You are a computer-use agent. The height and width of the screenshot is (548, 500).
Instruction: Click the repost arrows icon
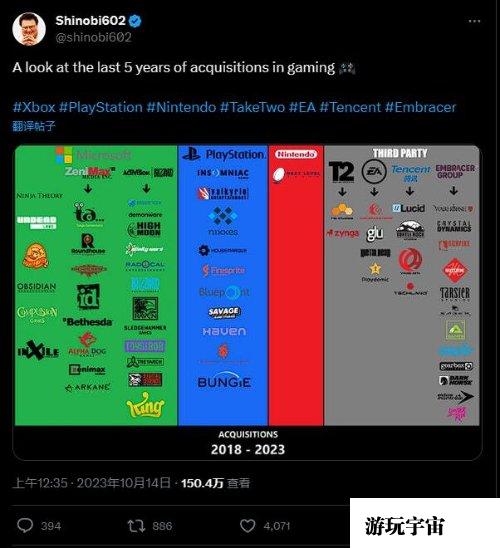[136, 526]
